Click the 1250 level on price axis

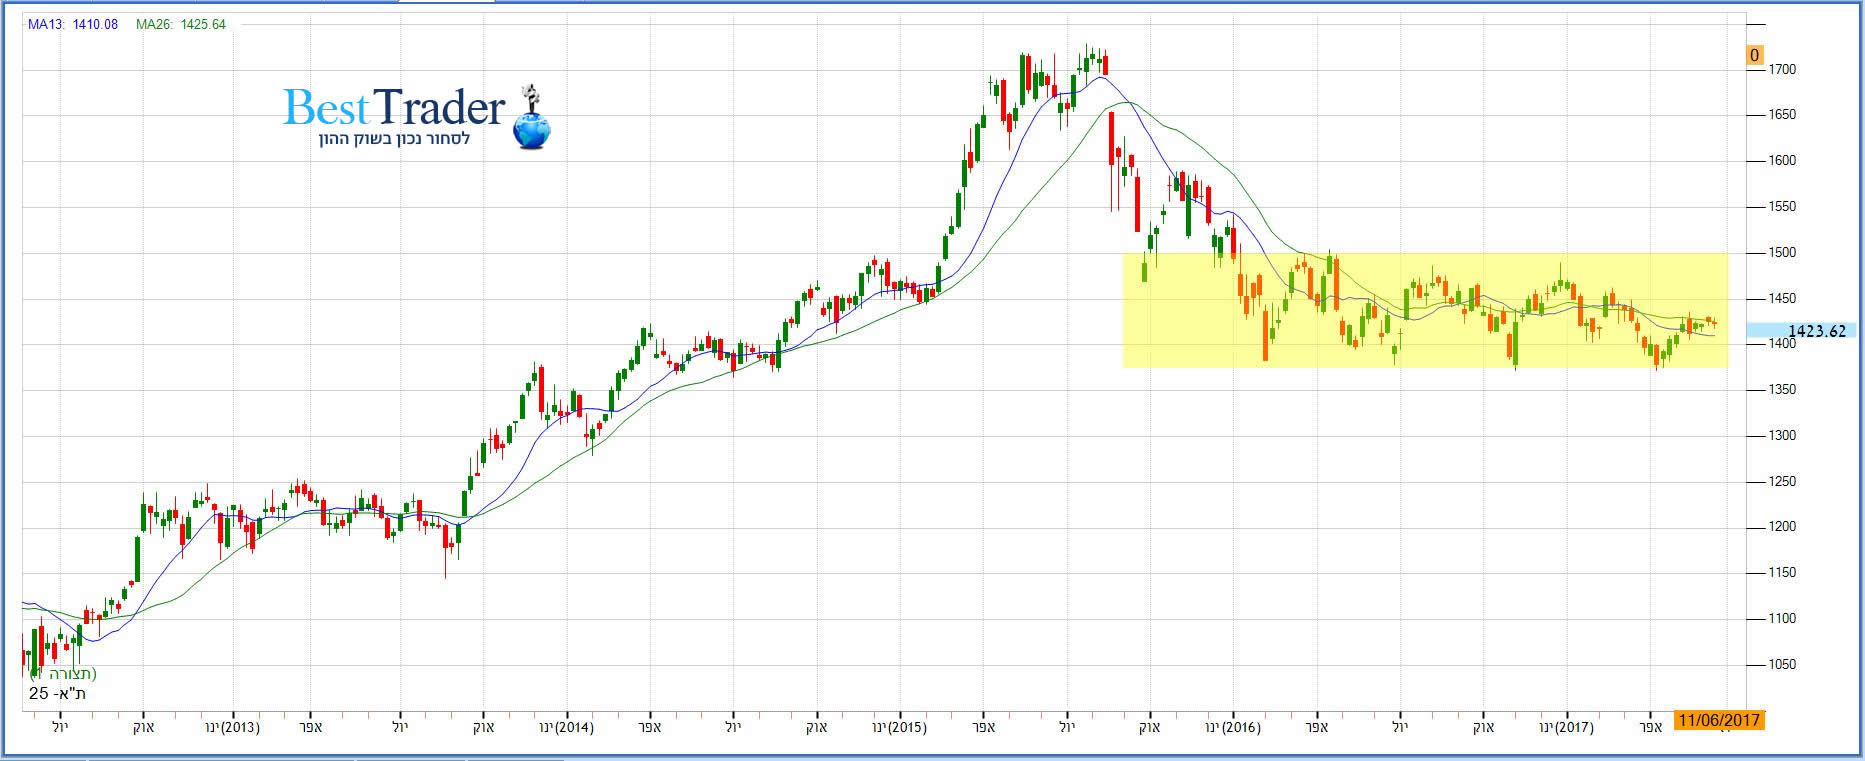pyautogui.click(x=1782, y=482)
